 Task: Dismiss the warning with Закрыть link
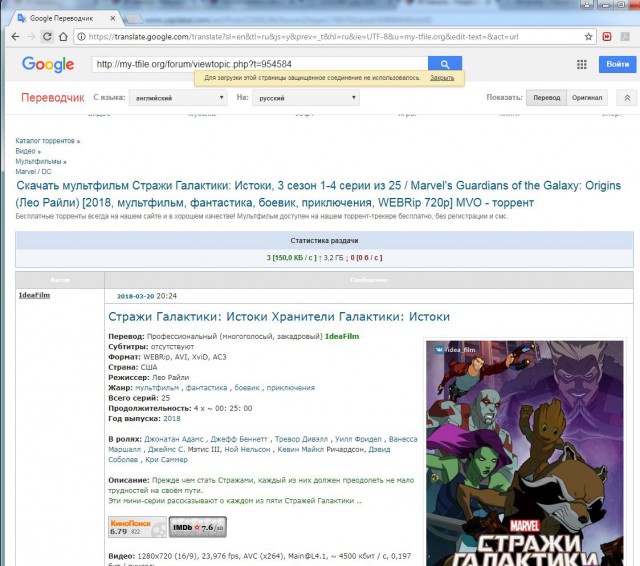pos(442,78)
